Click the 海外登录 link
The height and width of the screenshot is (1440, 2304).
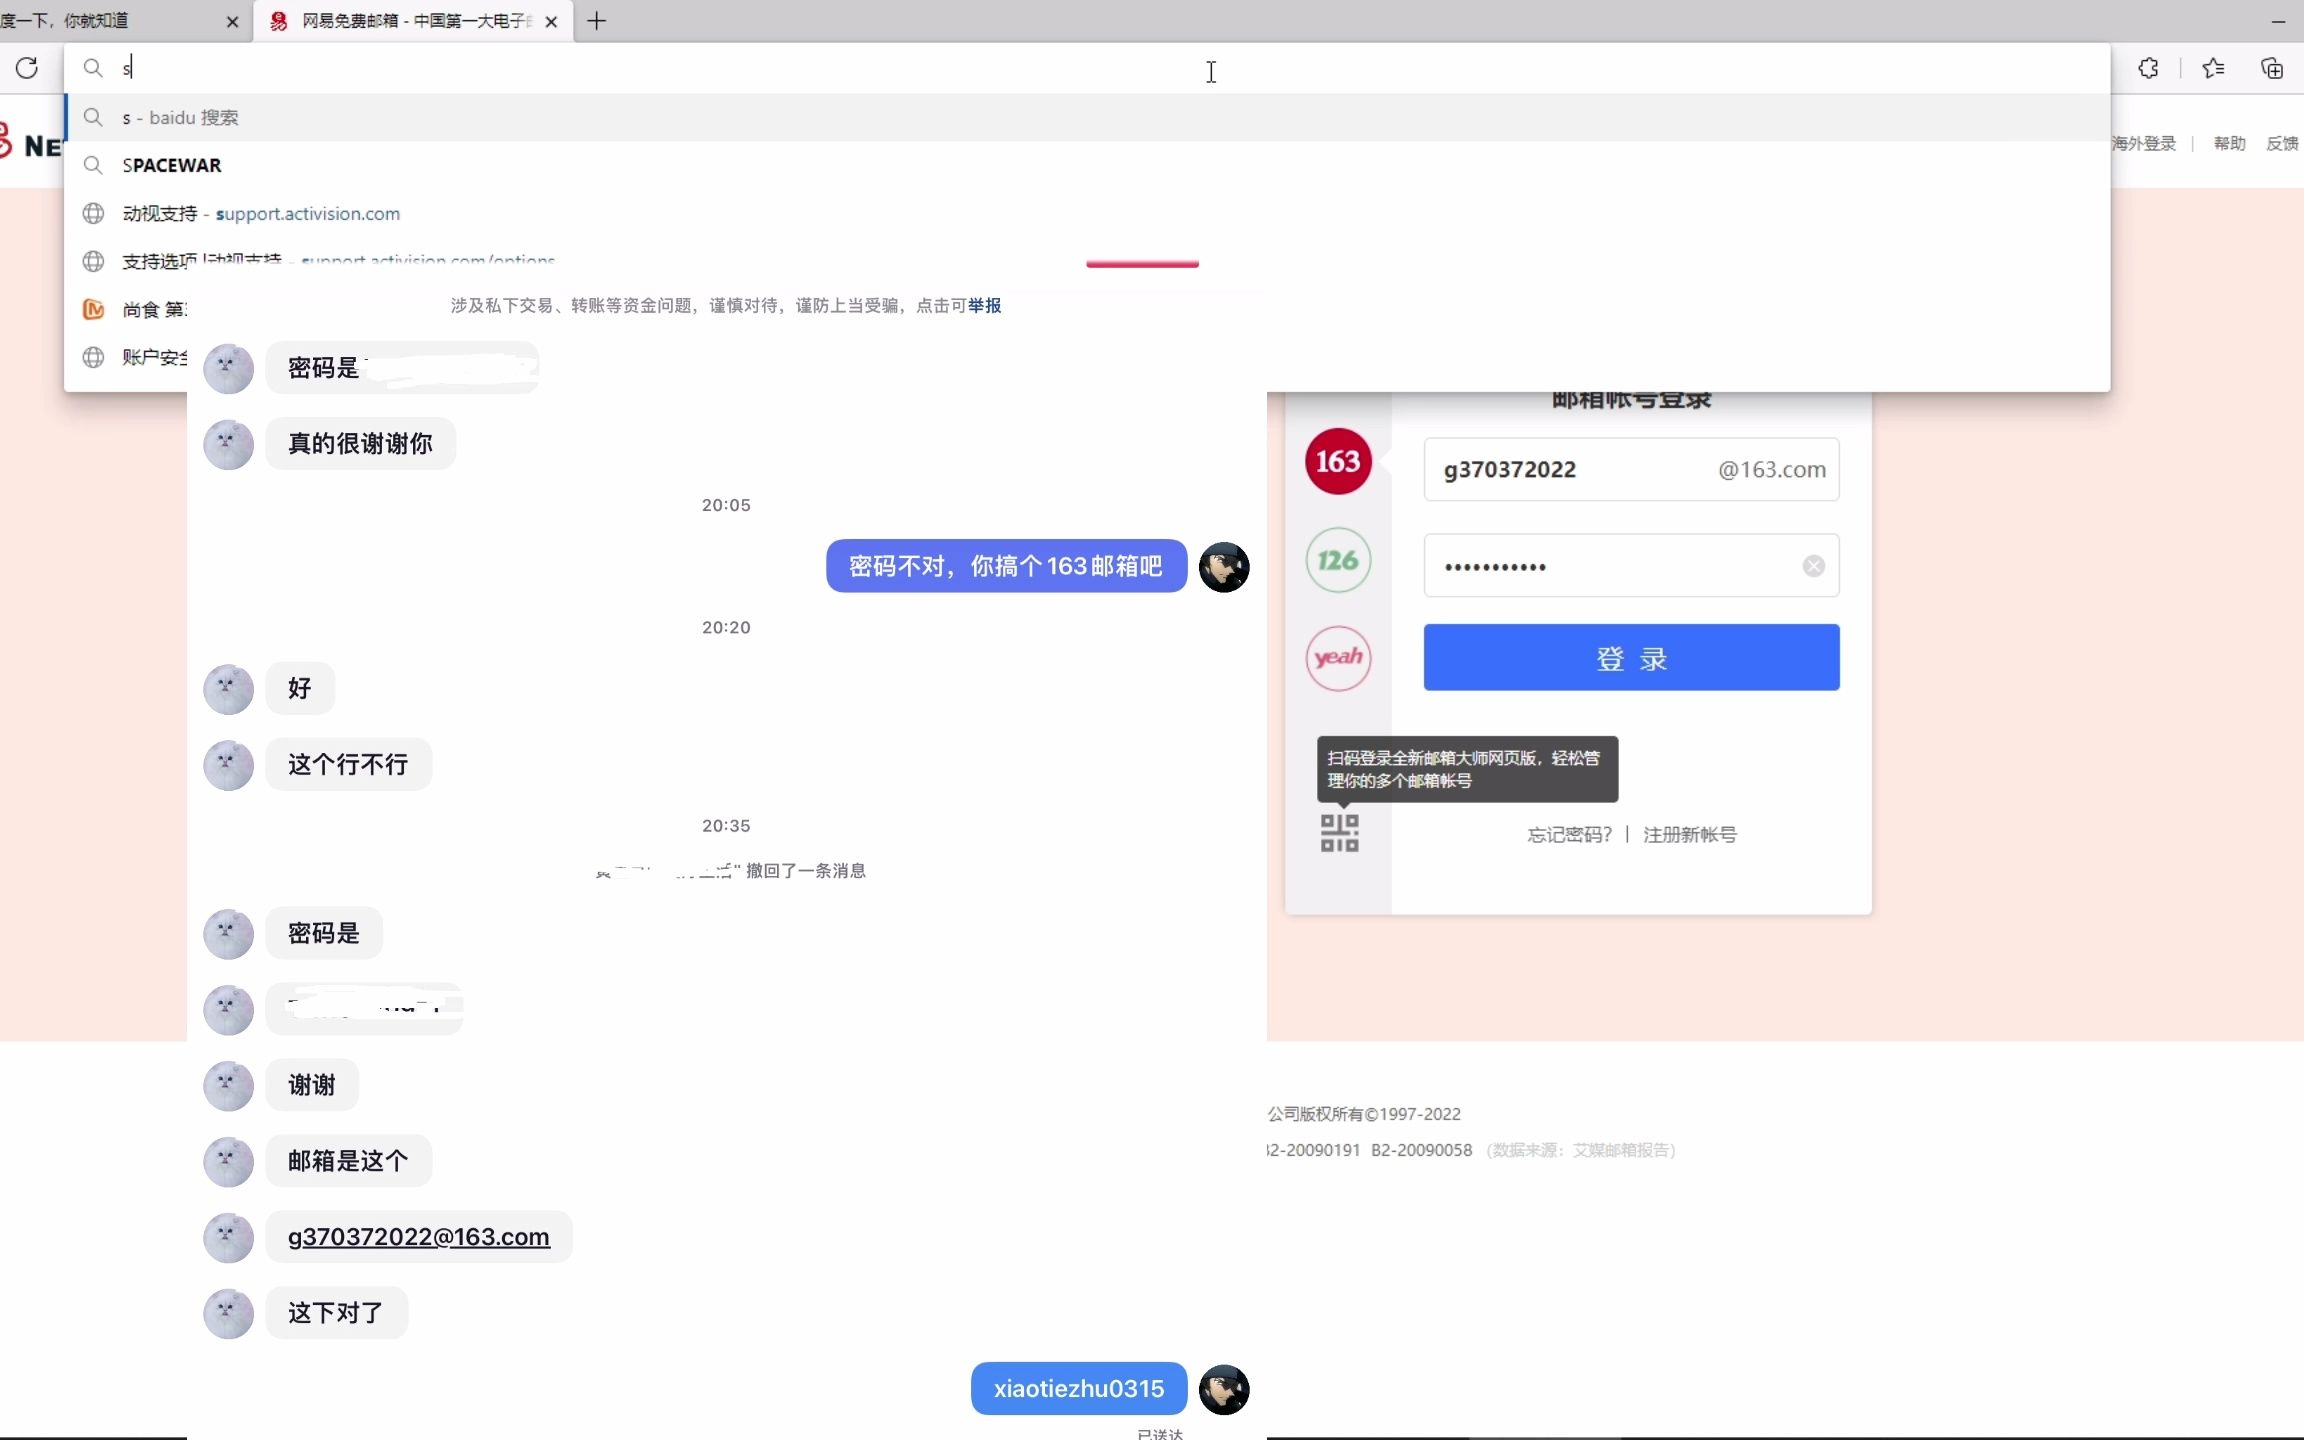(2144, 143)
